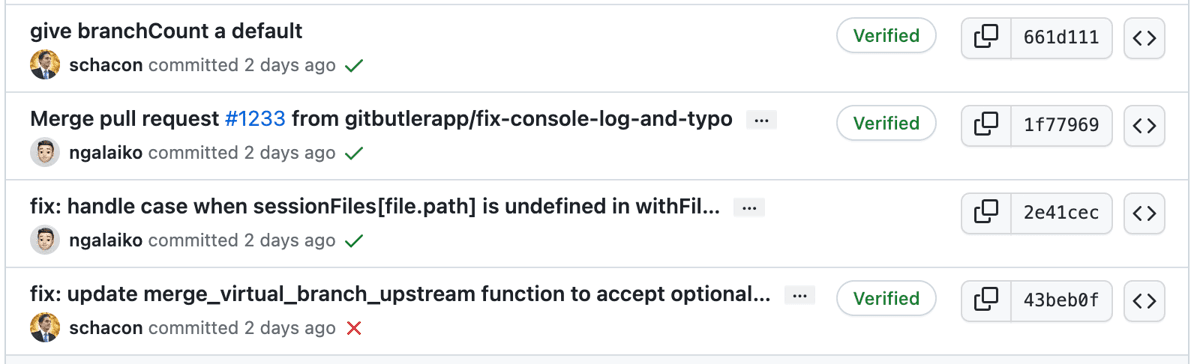
Task: Open schacon's avatar on branchCount commit
Action: point(45,65)
